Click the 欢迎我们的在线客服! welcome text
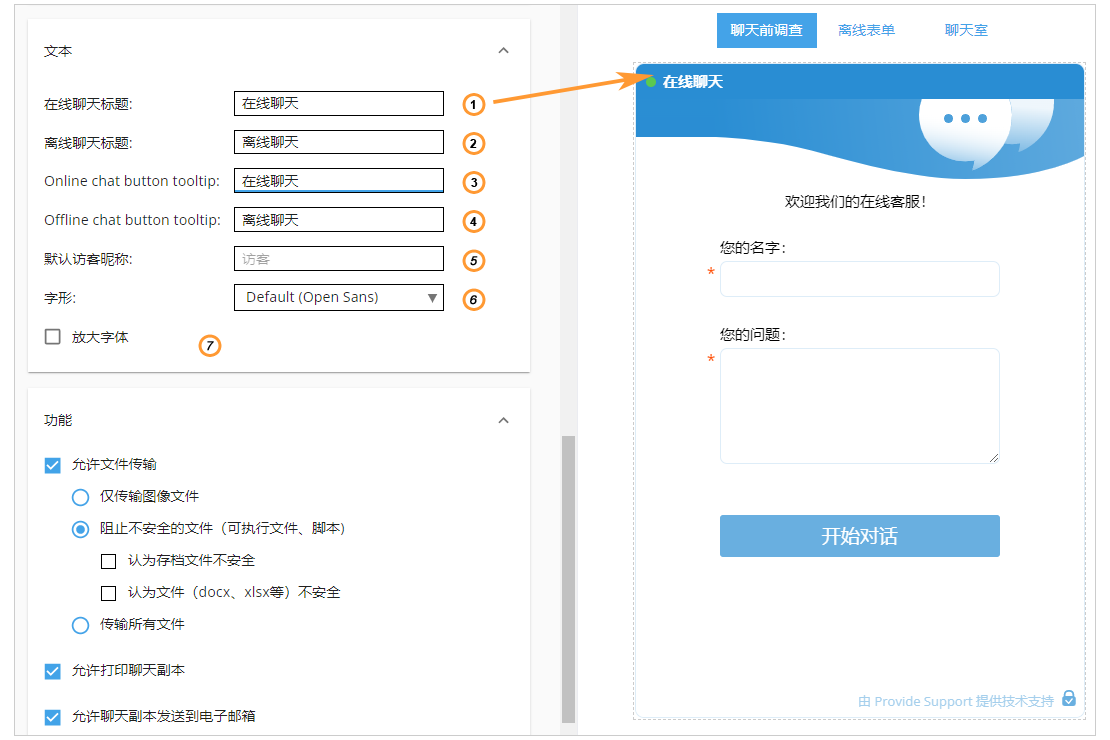The width and height of the screenshot is (1110, 740). click(855, 202)
